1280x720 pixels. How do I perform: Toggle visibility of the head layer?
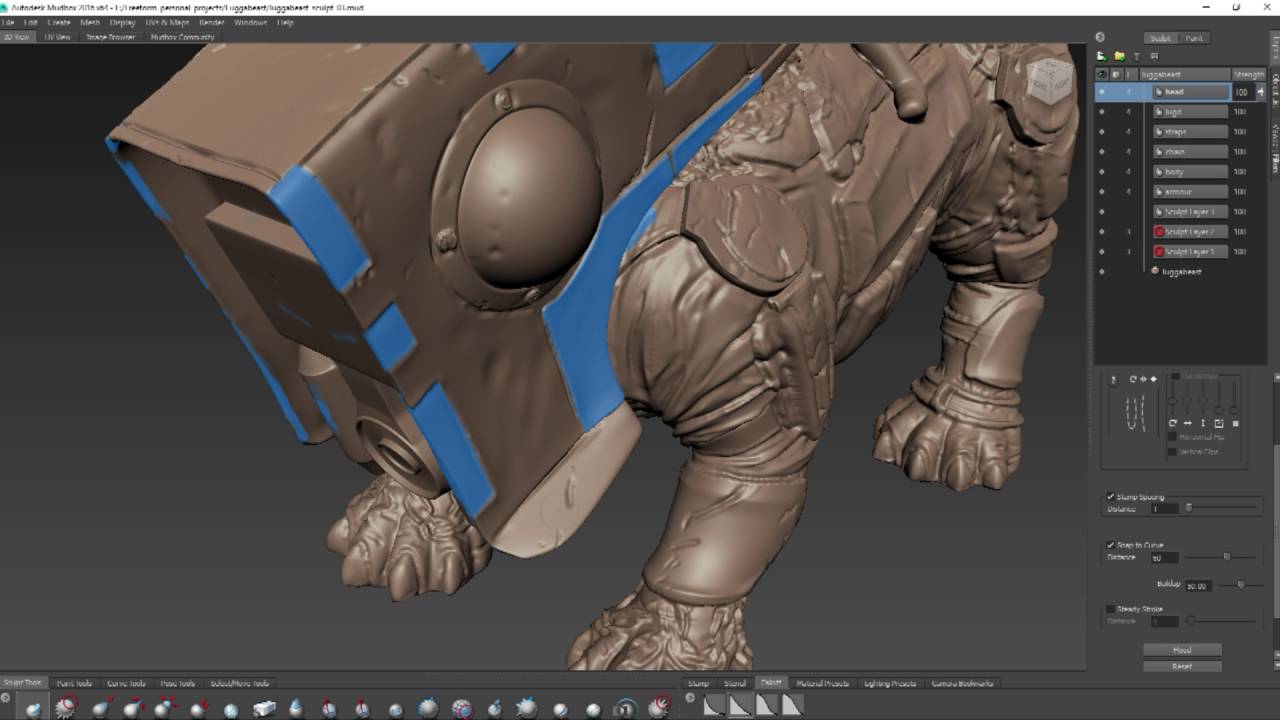pyautogui.click(x=1102, y=92)
